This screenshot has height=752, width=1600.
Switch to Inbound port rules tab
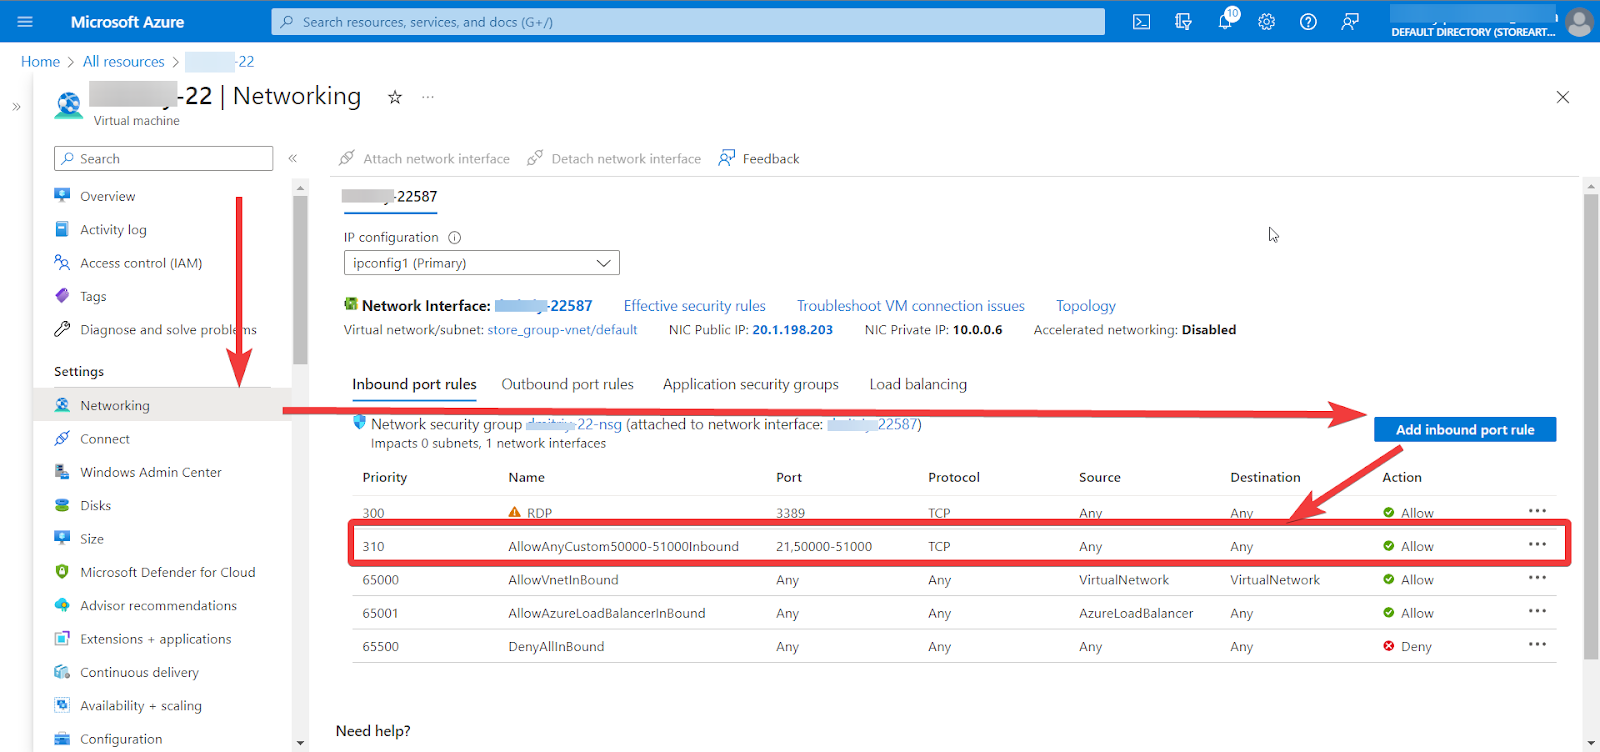[414, 385]
